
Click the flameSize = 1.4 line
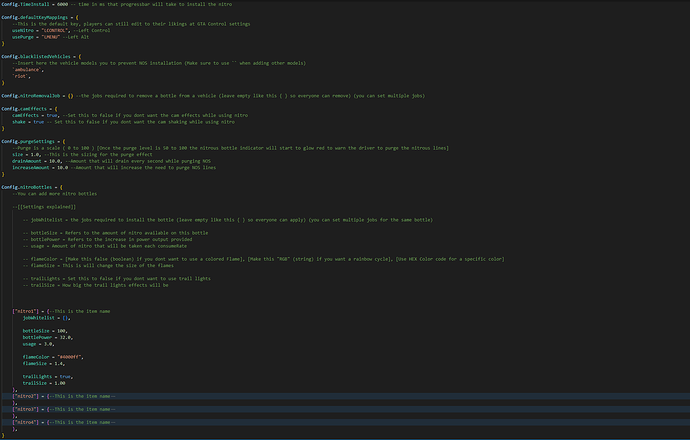pyautogui.click(x=44, y=363)
